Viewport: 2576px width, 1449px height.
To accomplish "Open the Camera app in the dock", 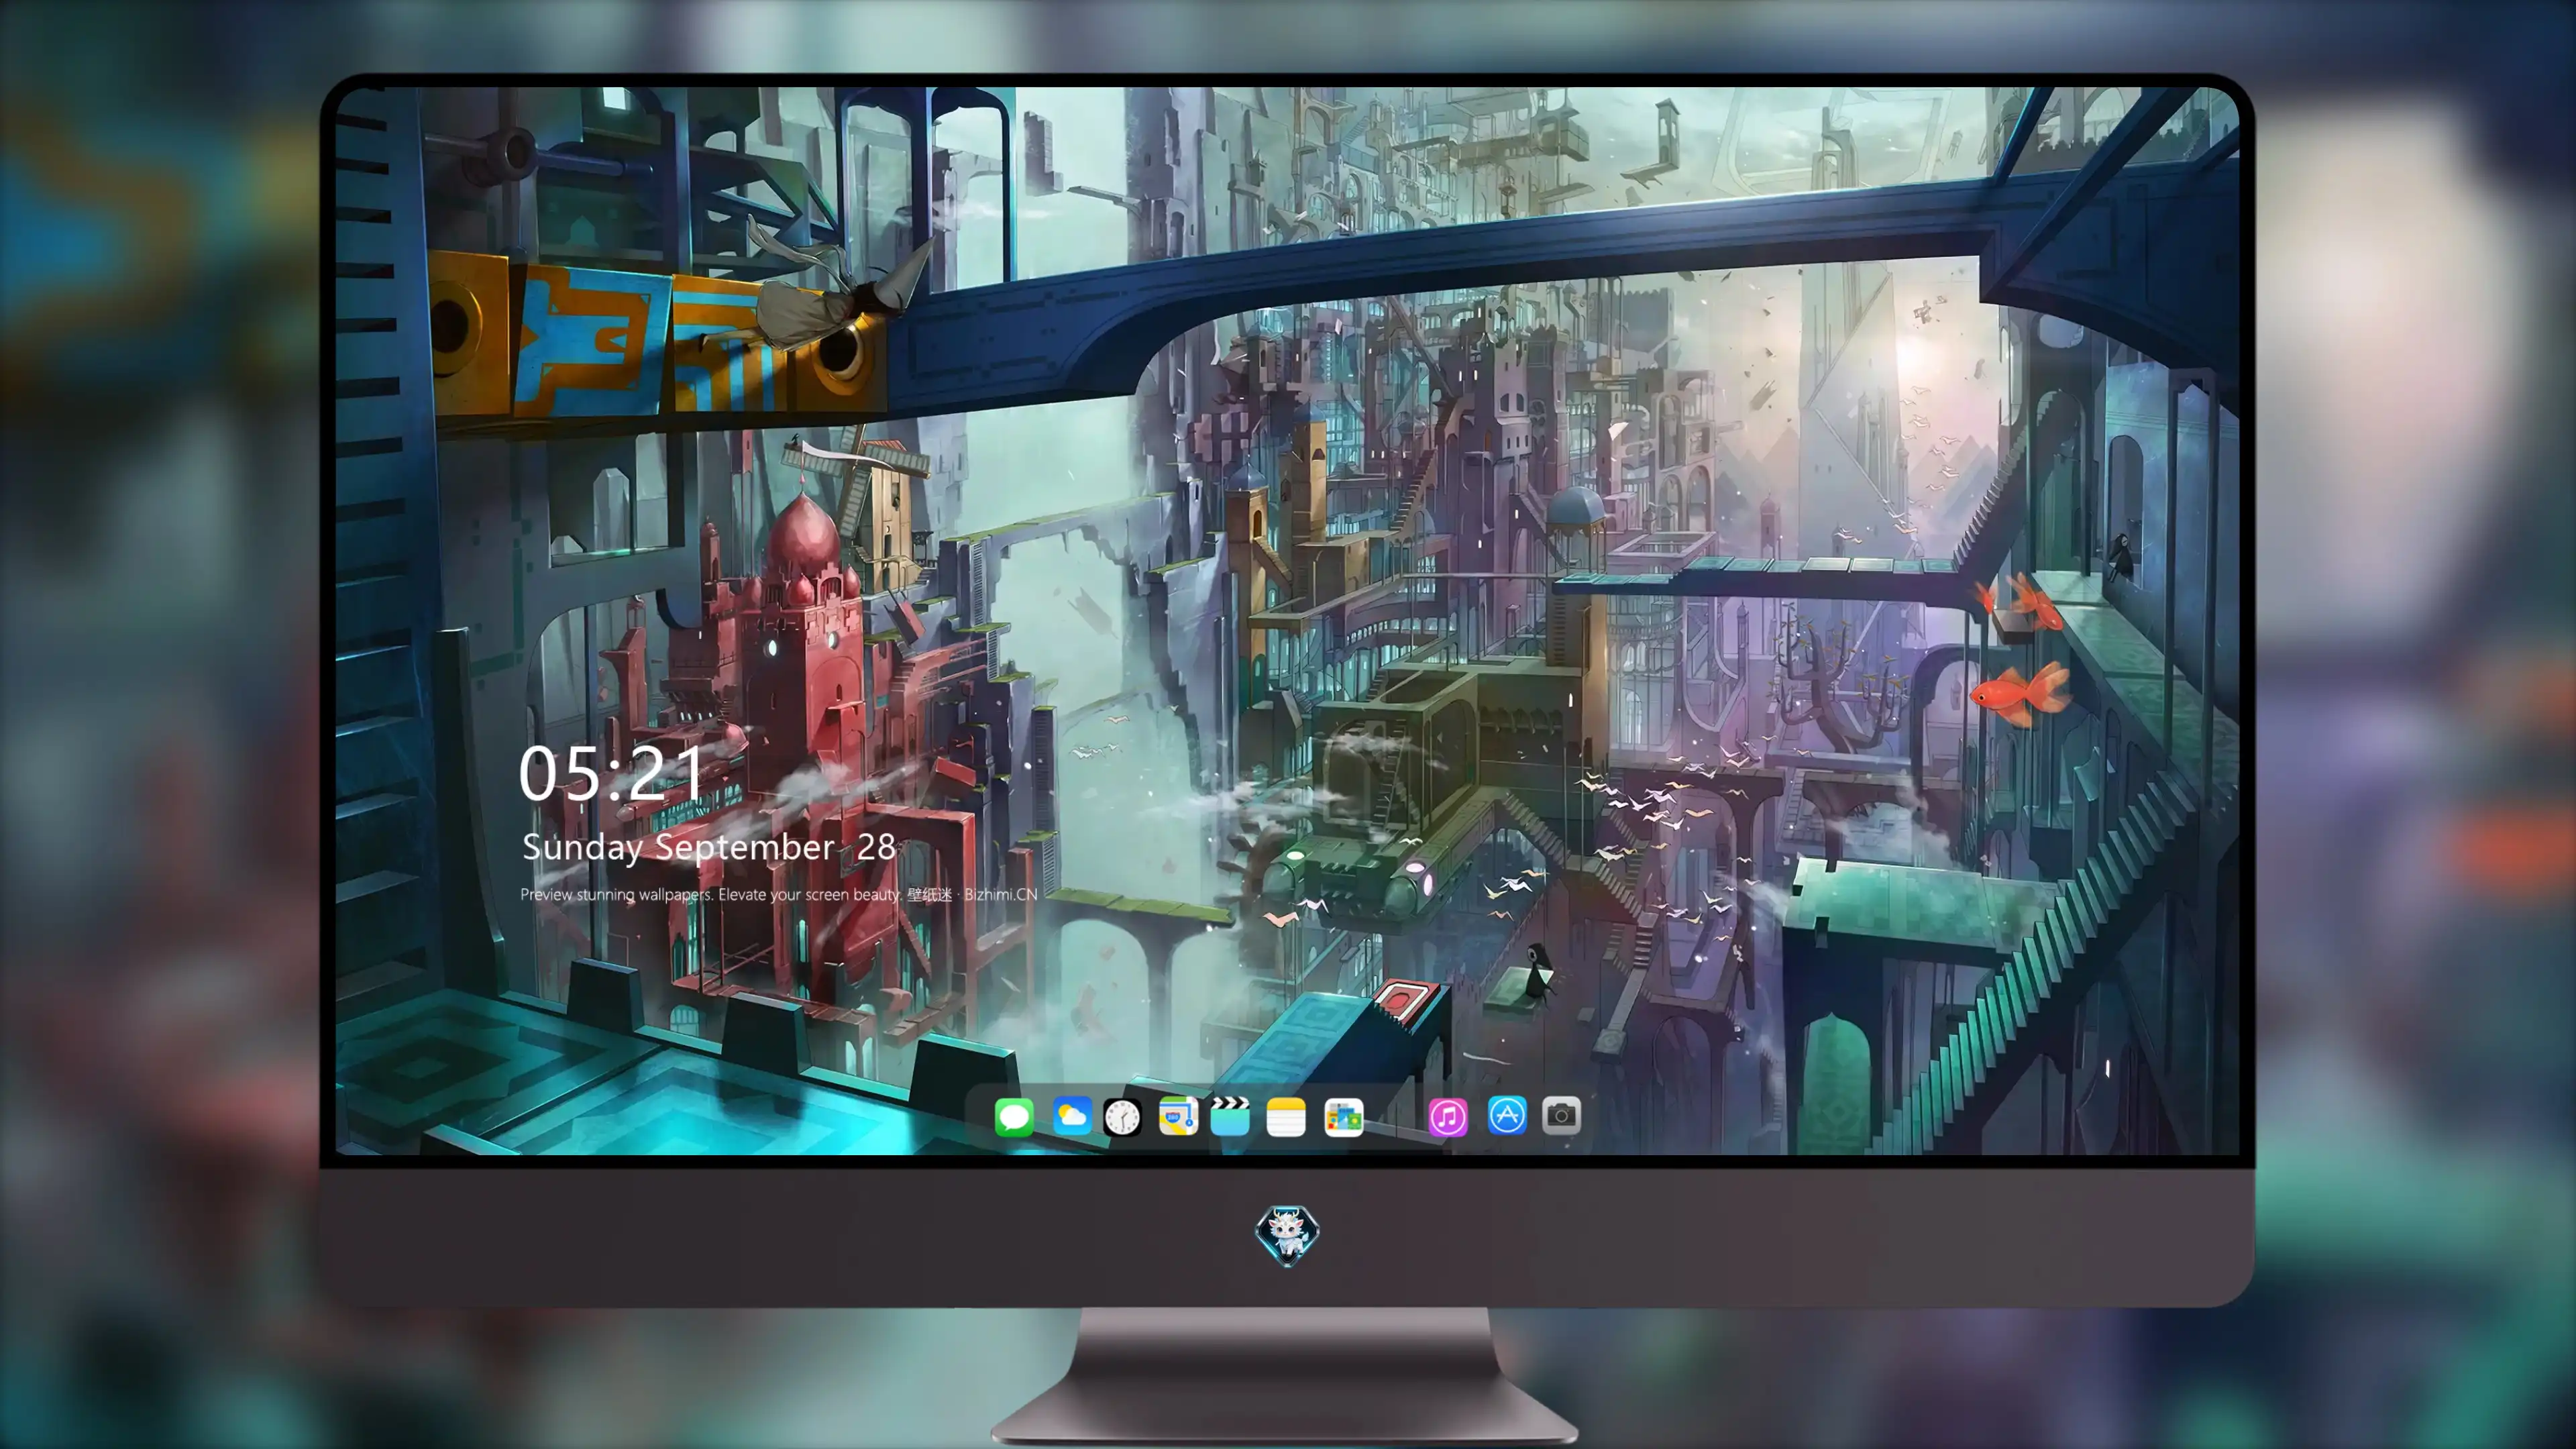I will coord(1561,1115).
